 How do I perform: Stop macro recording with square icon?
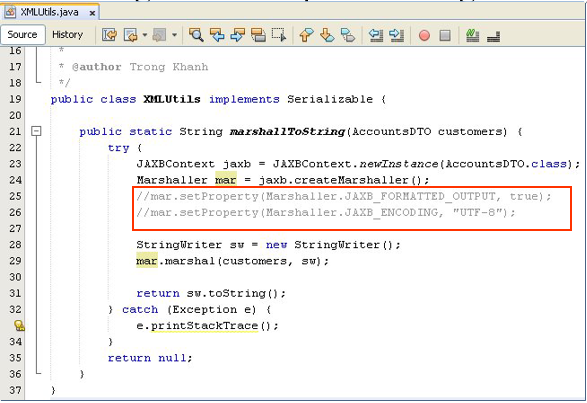click(445, 36)
